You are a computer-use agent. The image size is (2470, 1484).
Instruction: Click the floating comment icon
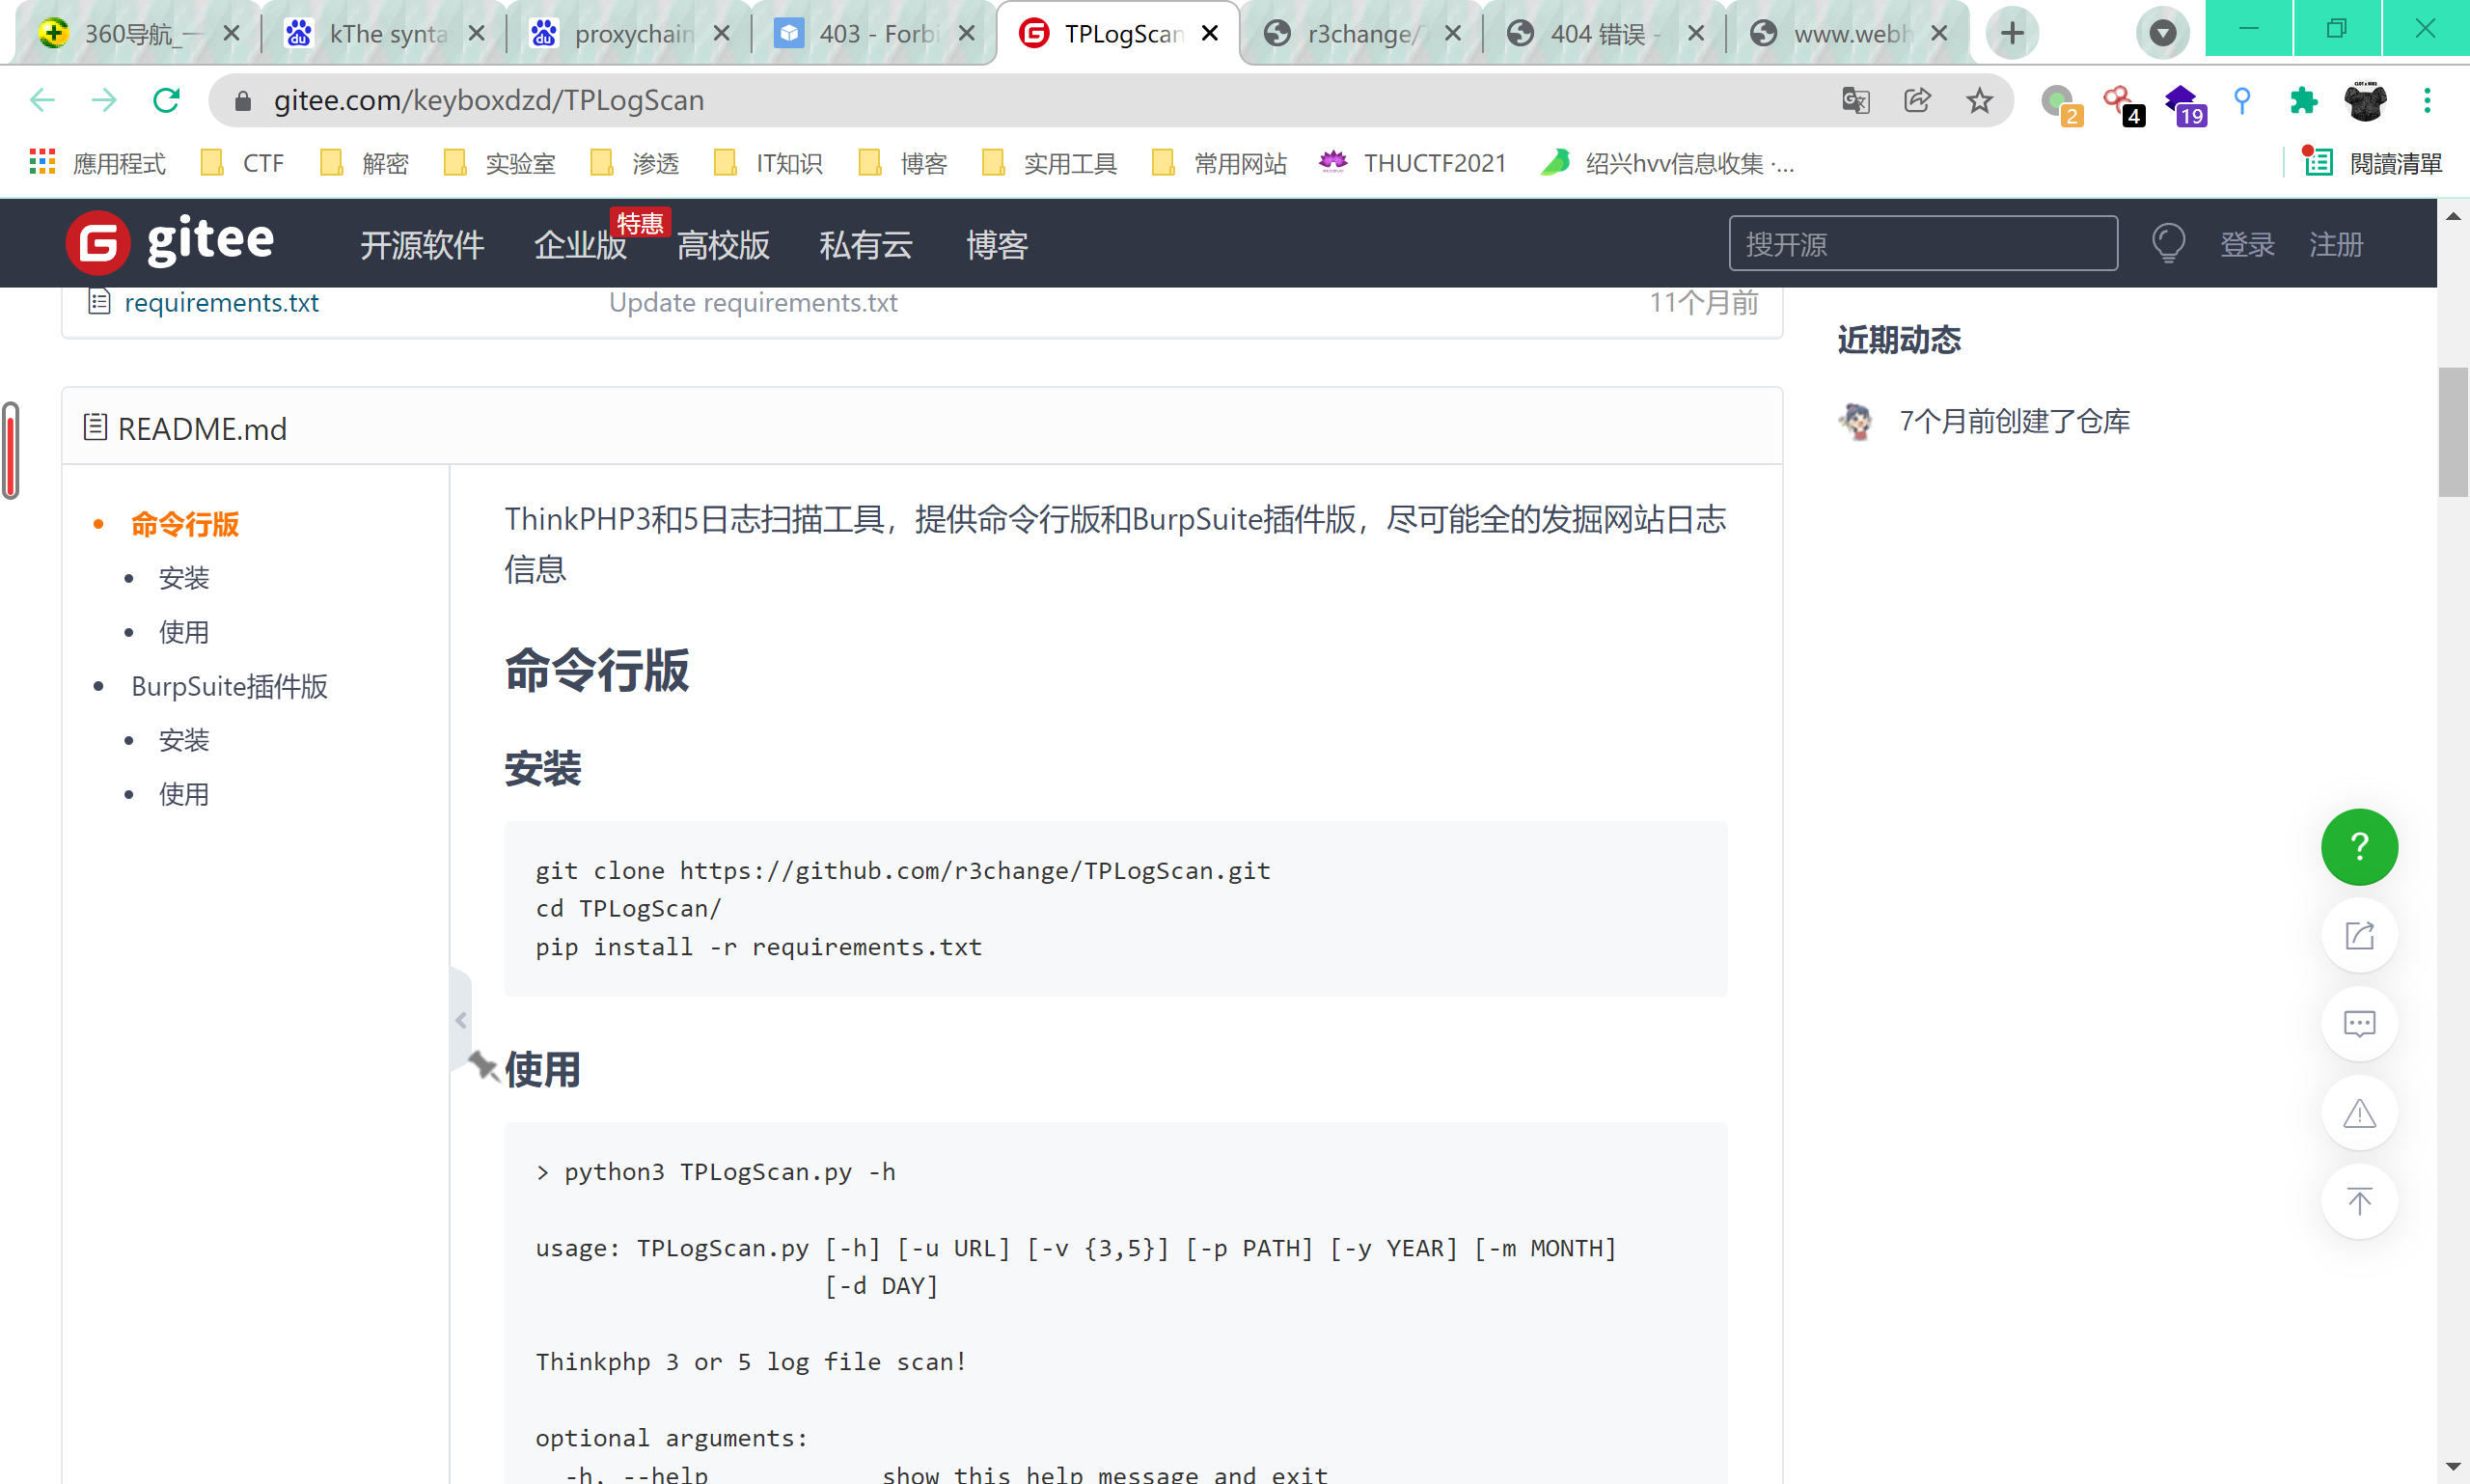click(2359, 1024)
